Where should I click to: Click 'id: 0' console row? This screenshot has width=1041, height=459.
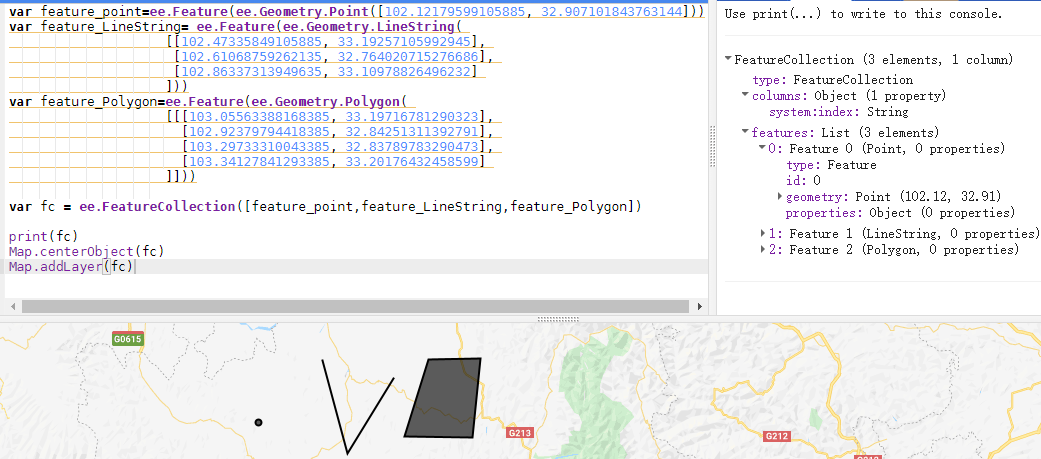pyautogui.click(x=803, y=181)
